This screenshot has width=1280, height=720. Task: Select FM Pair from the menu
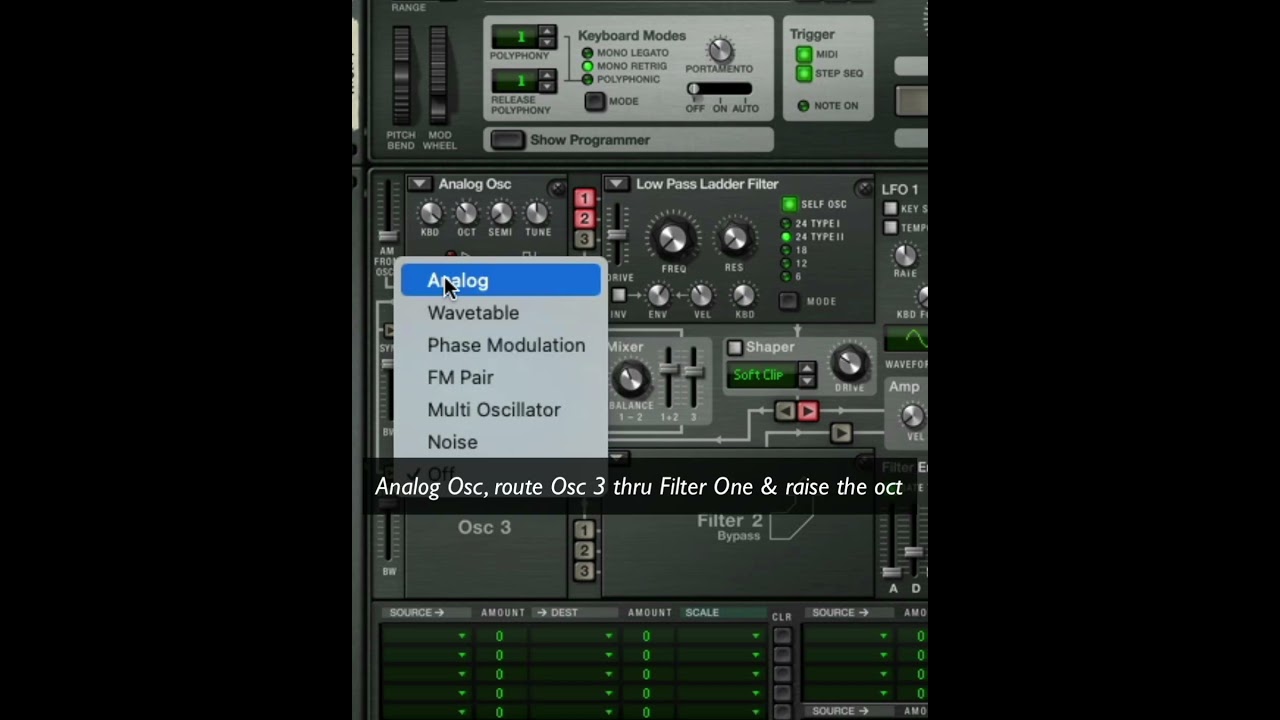tap(501, 377)
